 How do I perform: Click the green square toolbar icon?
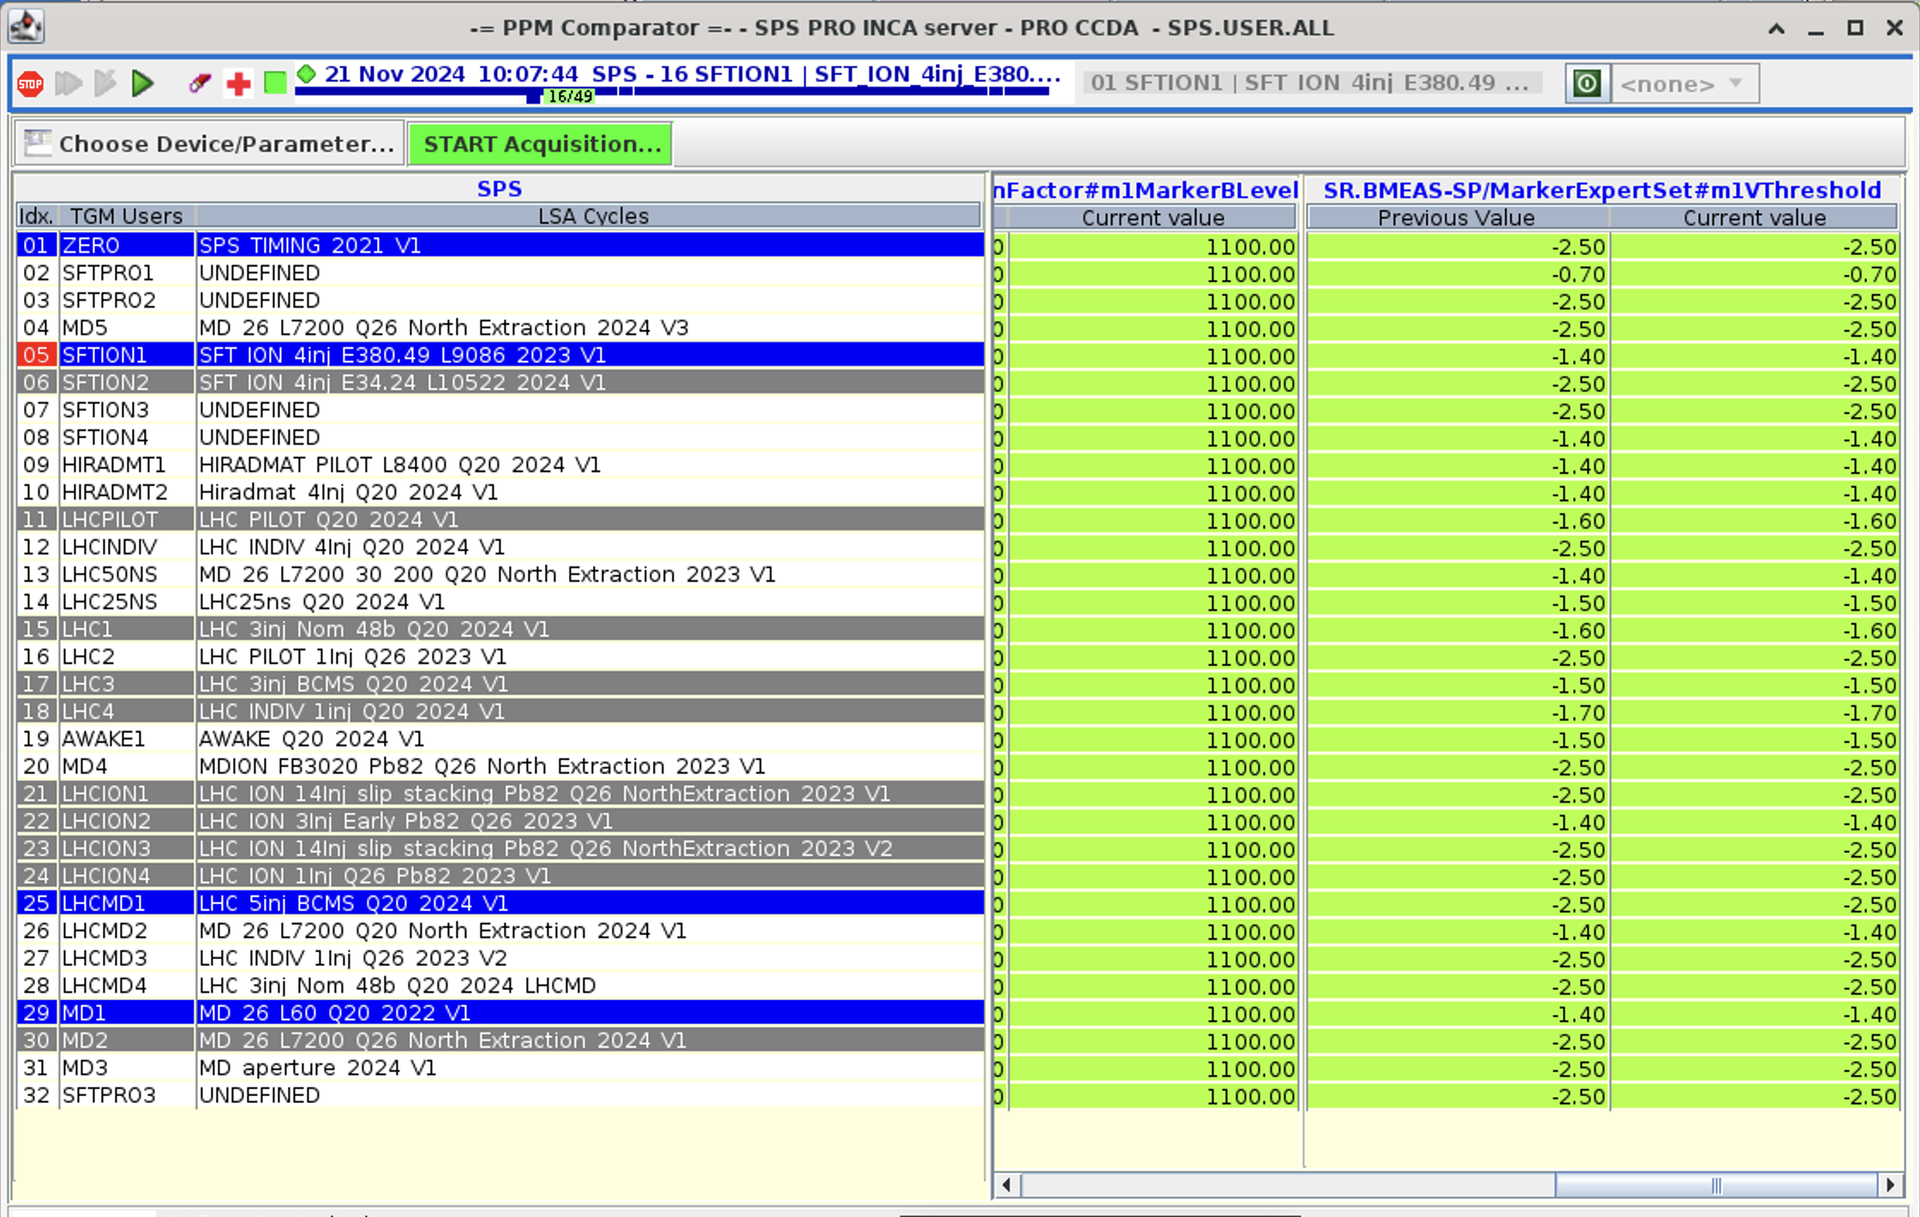pyautogui.click(x=275, y=84)
